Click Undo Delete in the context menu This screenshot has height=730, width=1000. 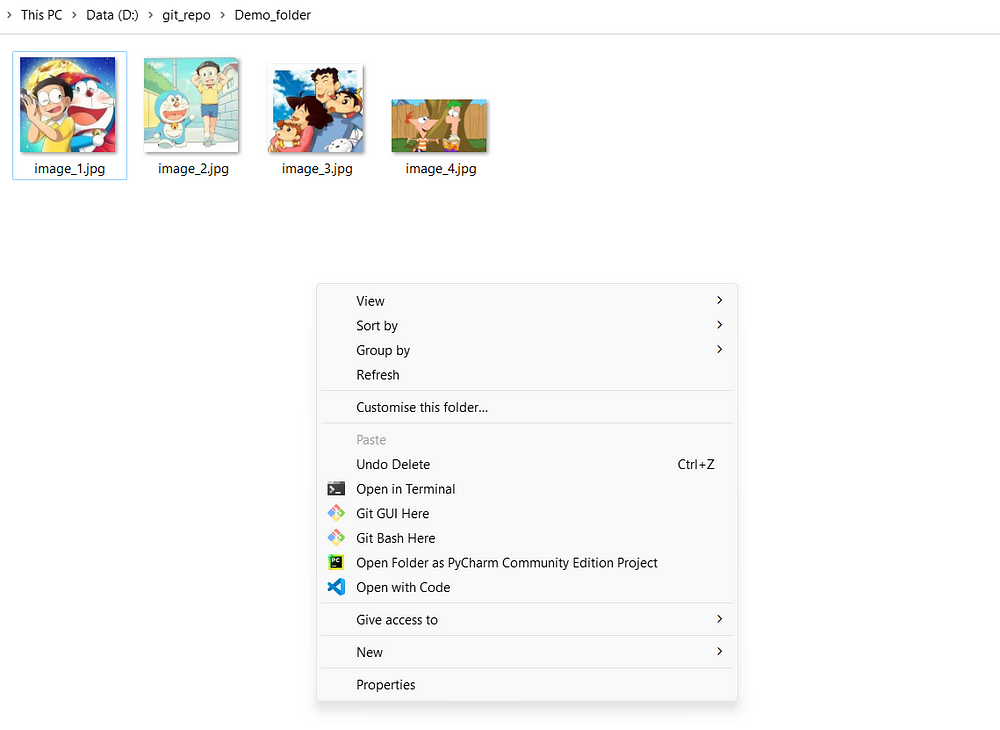point(527,464)
